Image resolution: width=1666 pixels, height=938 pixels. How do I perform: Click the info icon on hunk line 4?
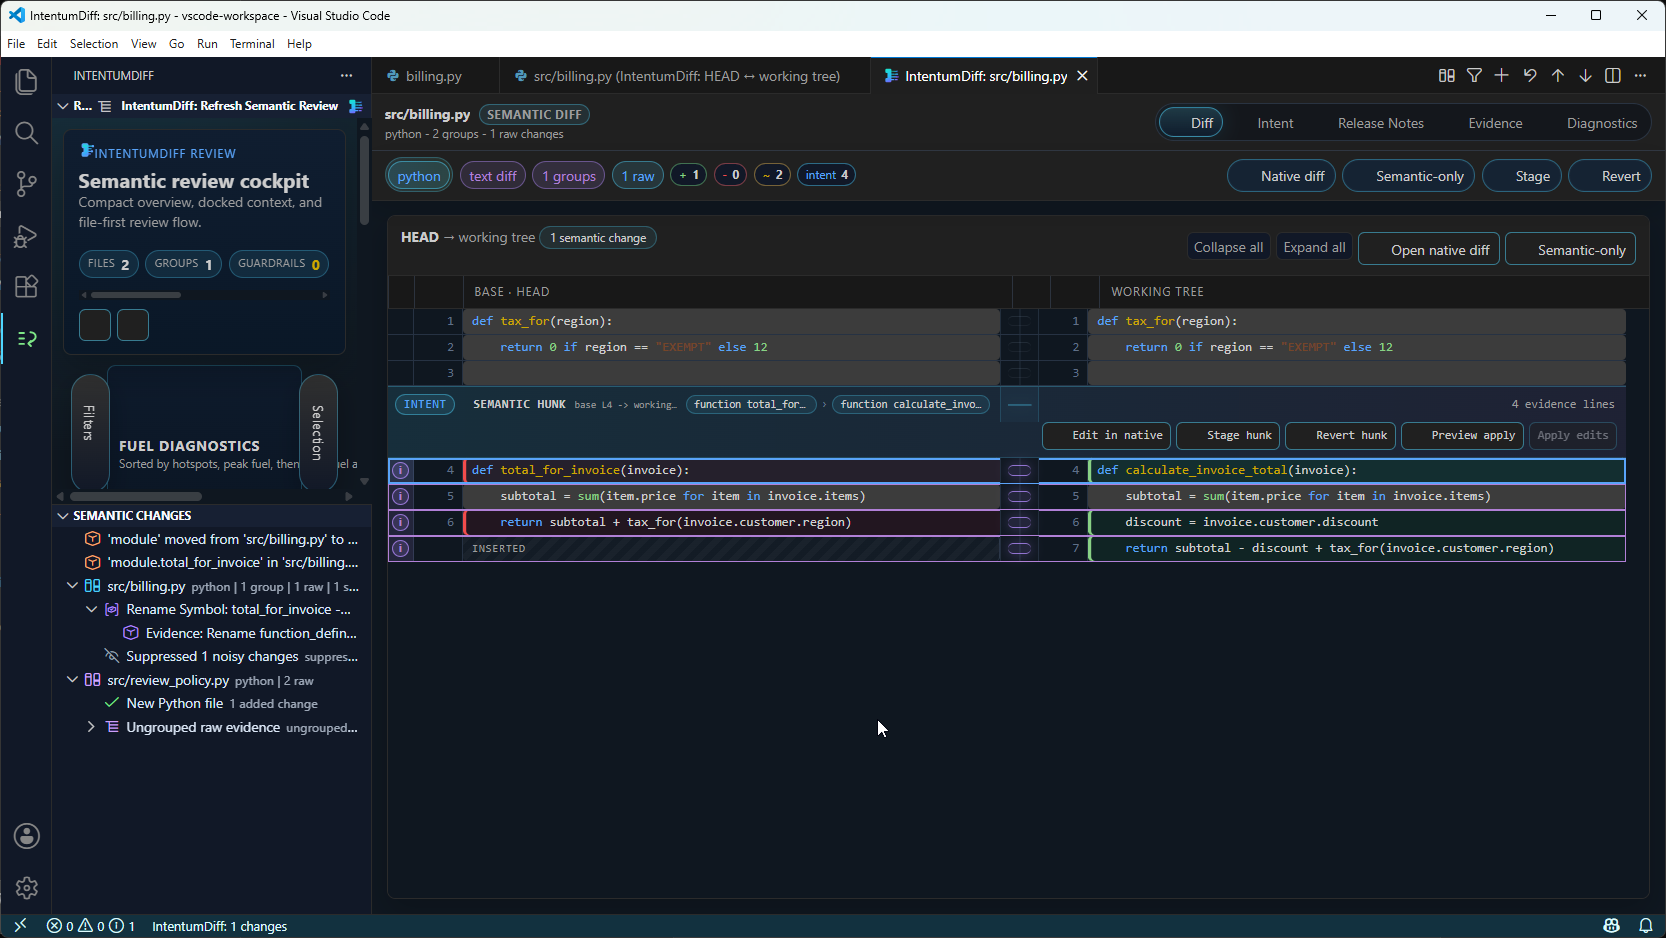point(401,470)
